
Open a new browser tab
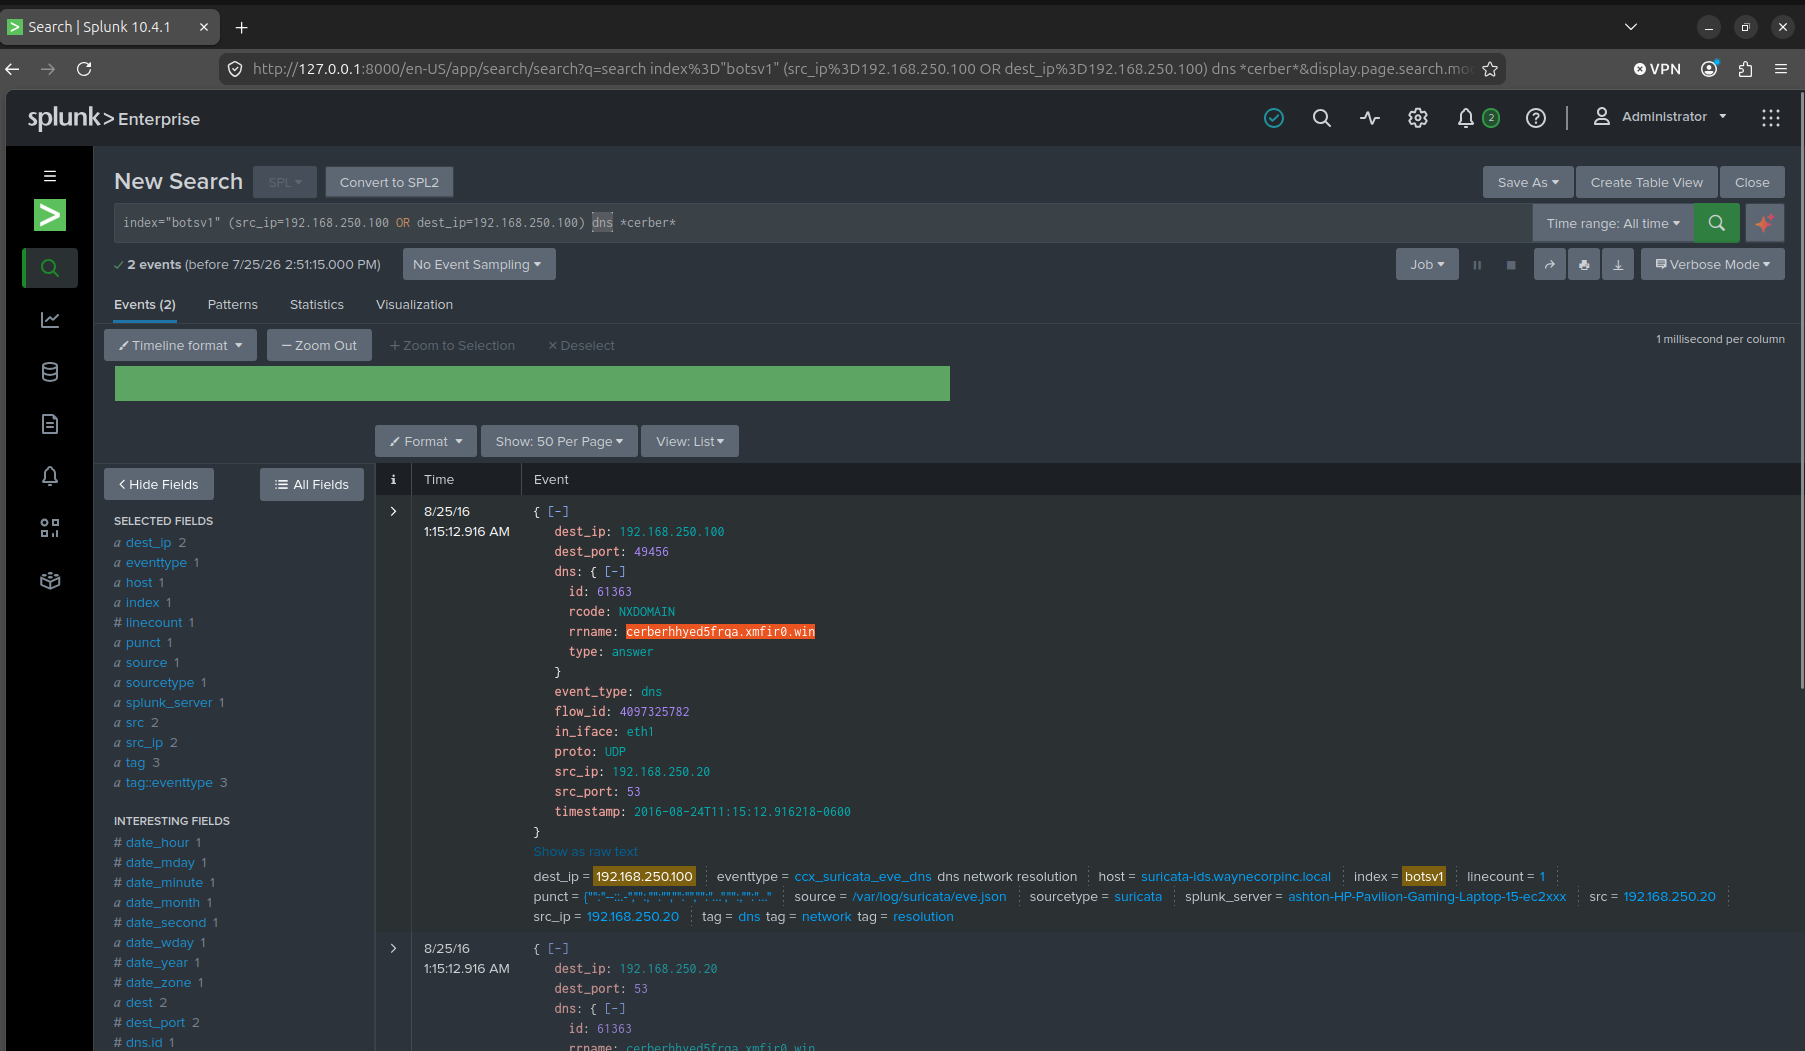[241, 27]
